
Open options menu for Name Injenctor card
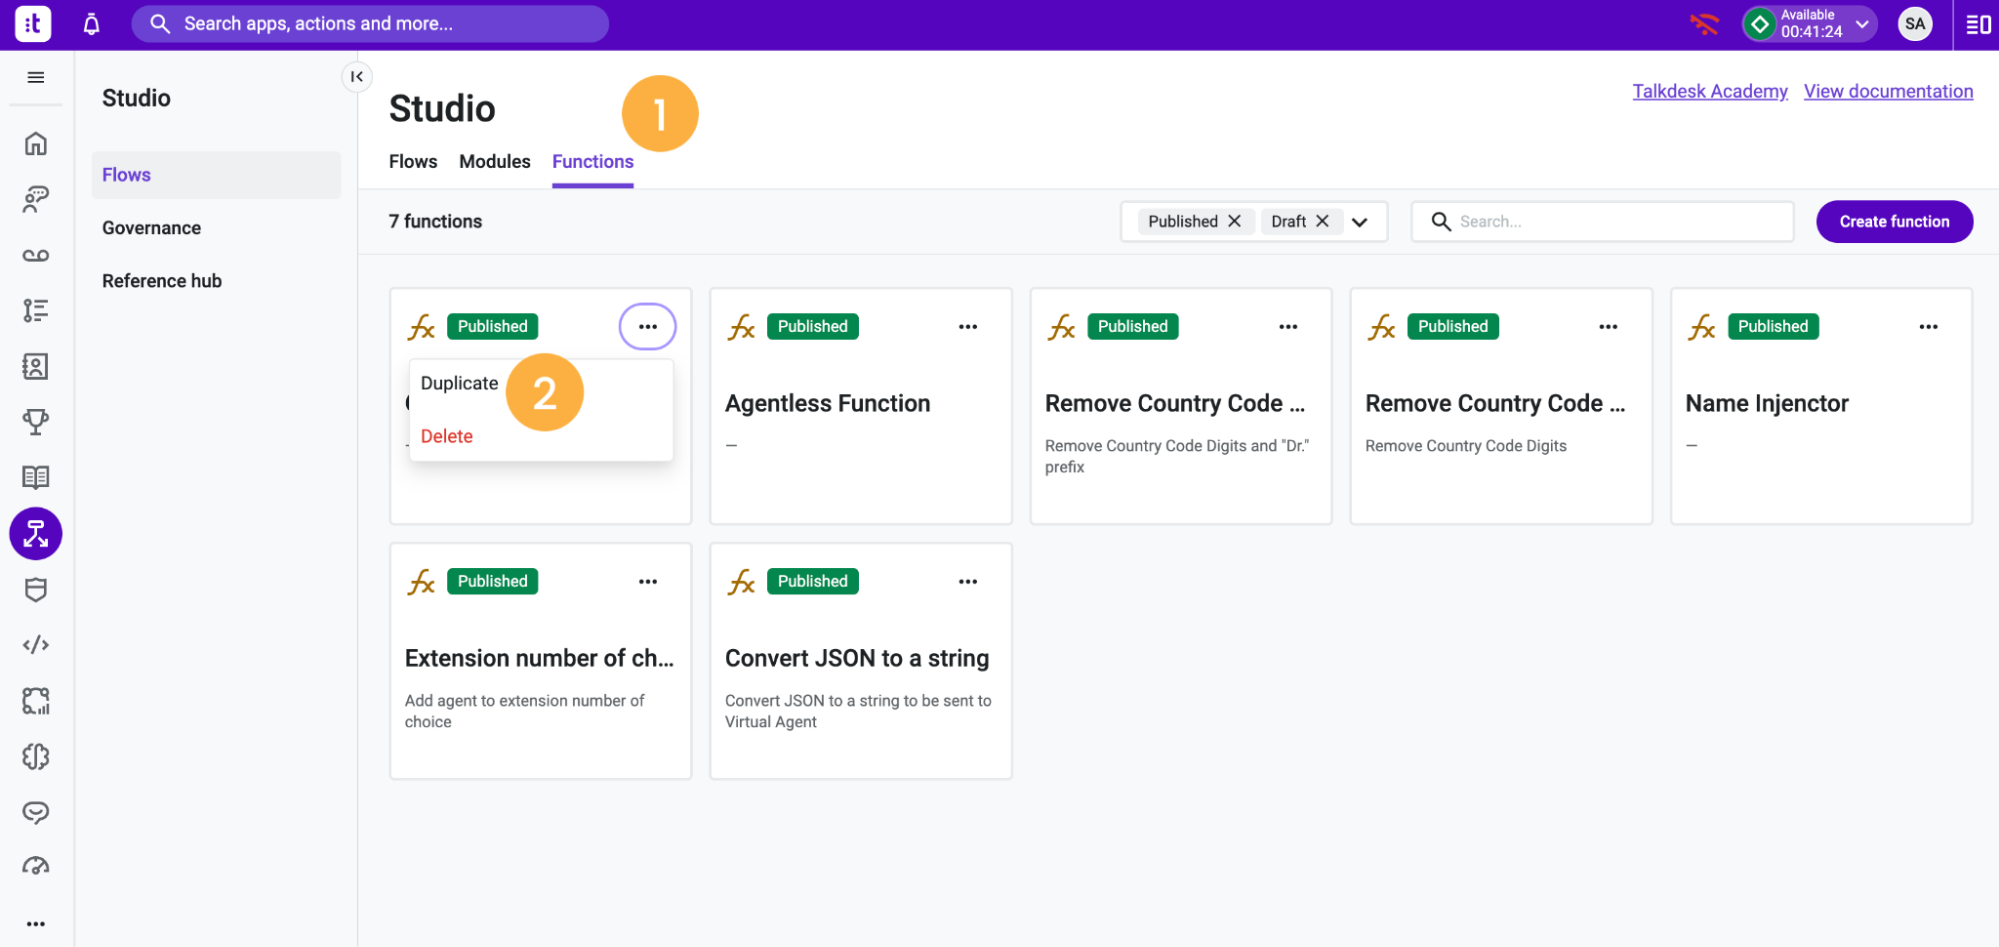[x=1928, y=327]
